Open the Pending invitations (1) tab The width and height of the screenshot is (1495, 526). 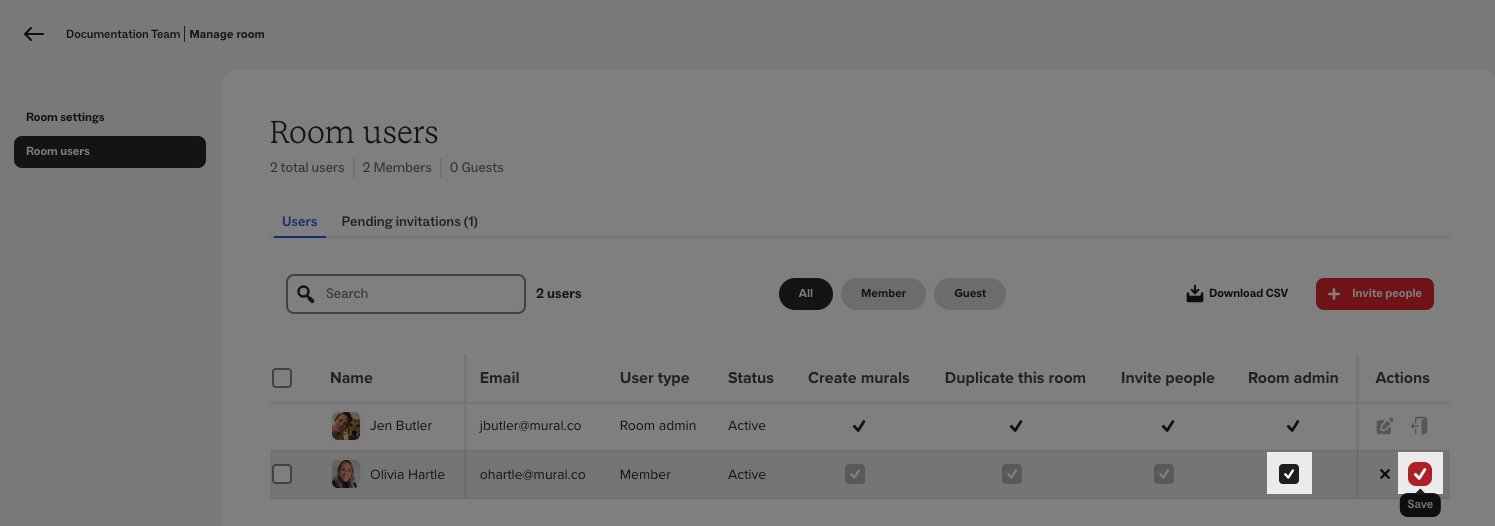tap(410, 222)
